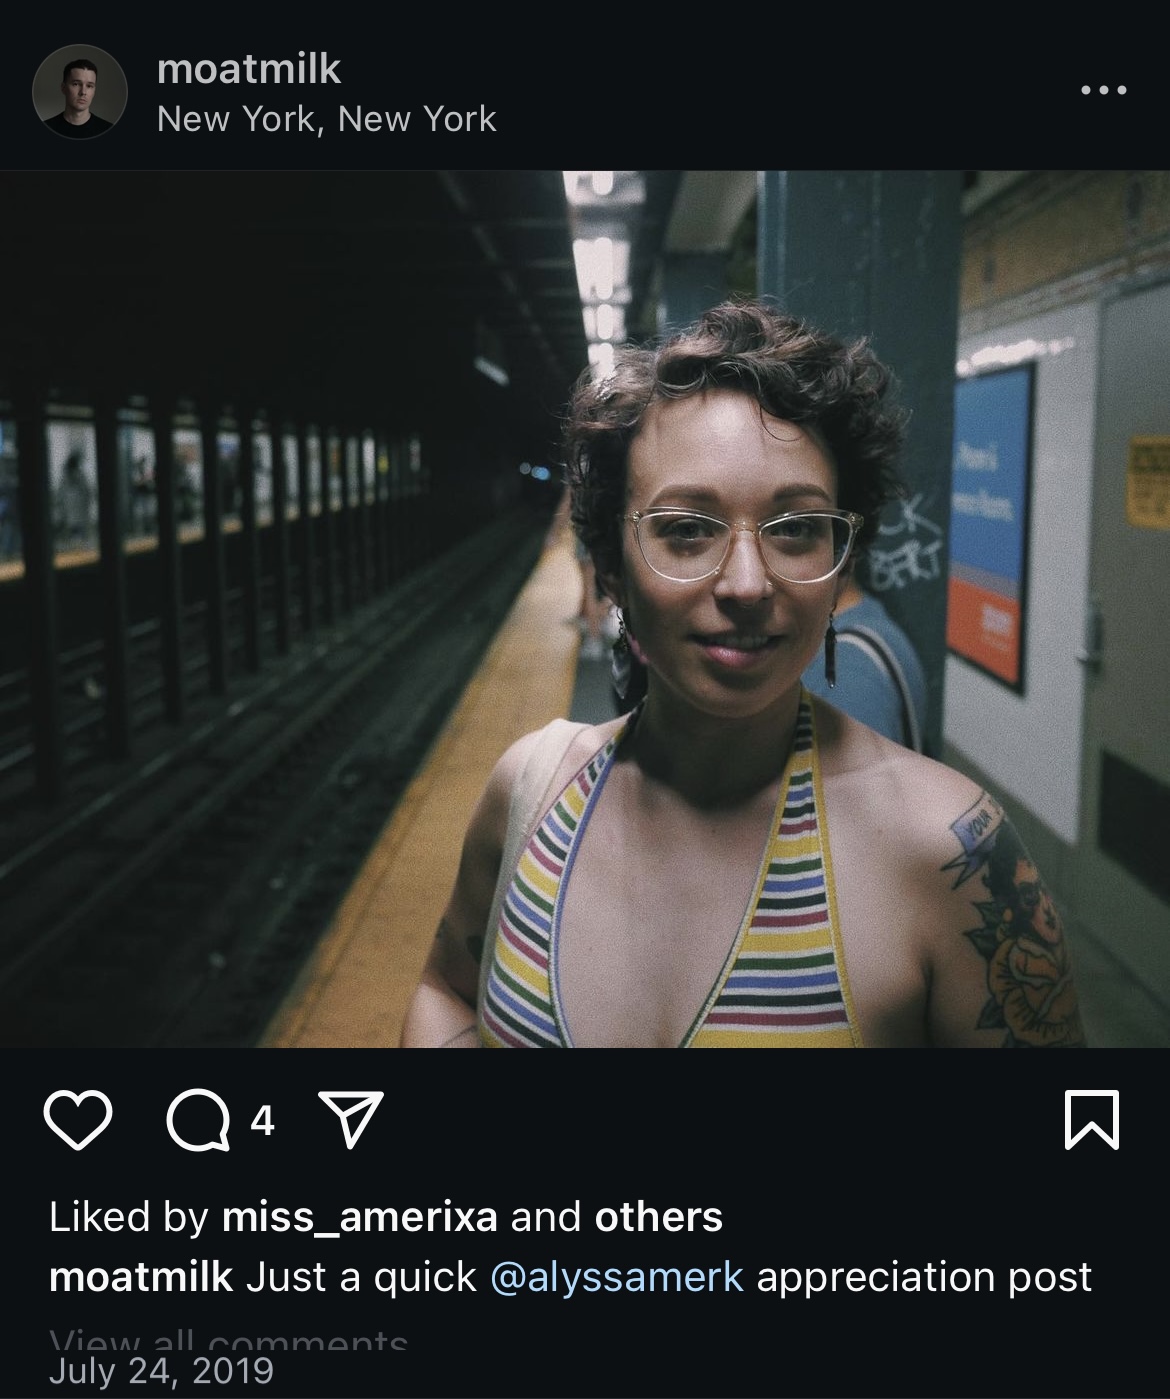Open New York, New York location
The height and width of the screenshot is (1399, 1170).
coord(326,119)
